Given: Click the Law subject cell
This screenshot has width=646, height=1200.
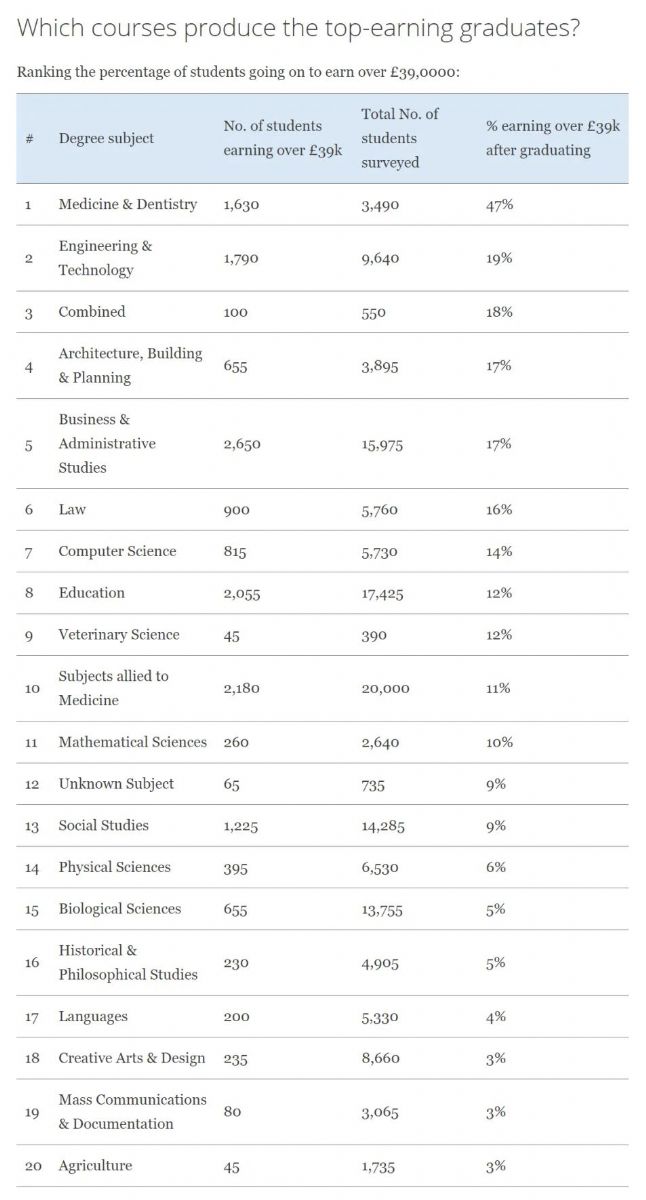Looking at the screenshot, I should (72, 510).
